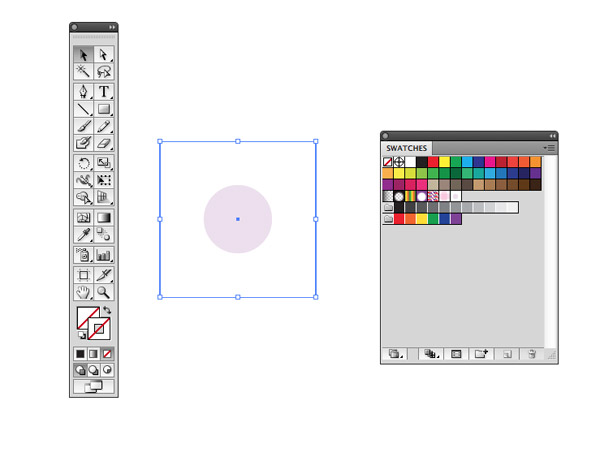Pick the rainbow gradient swatch

tap(410, 196)
